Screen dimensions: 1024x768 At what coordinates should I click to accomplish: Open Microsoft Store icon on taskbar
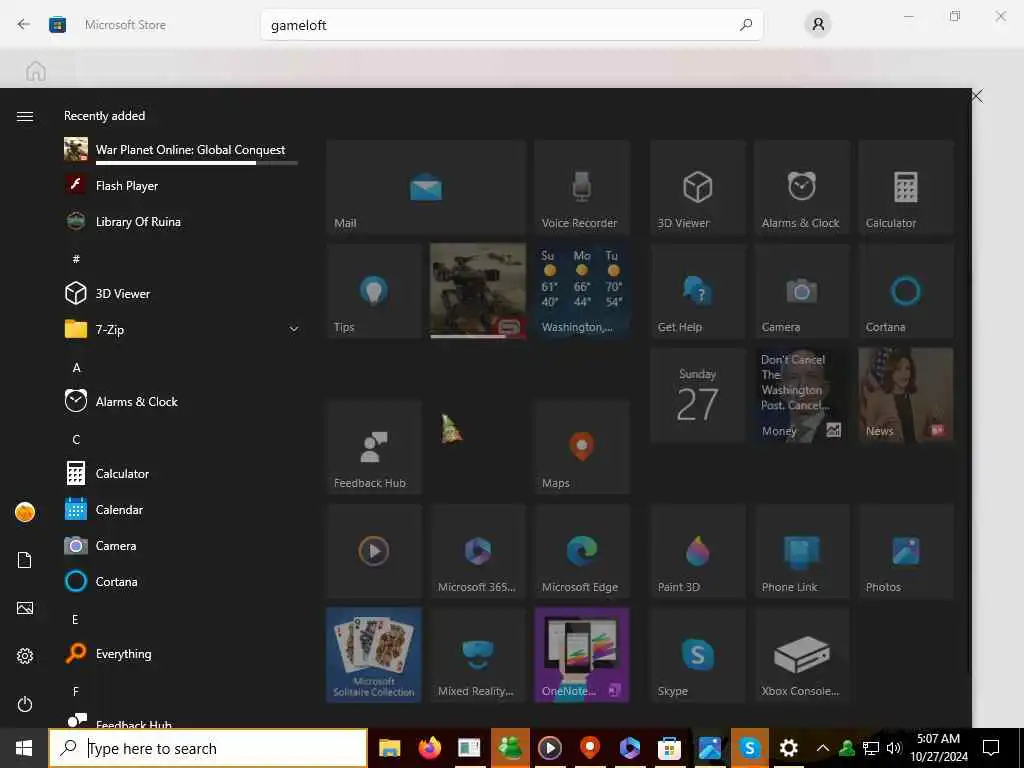pos(669,748)
